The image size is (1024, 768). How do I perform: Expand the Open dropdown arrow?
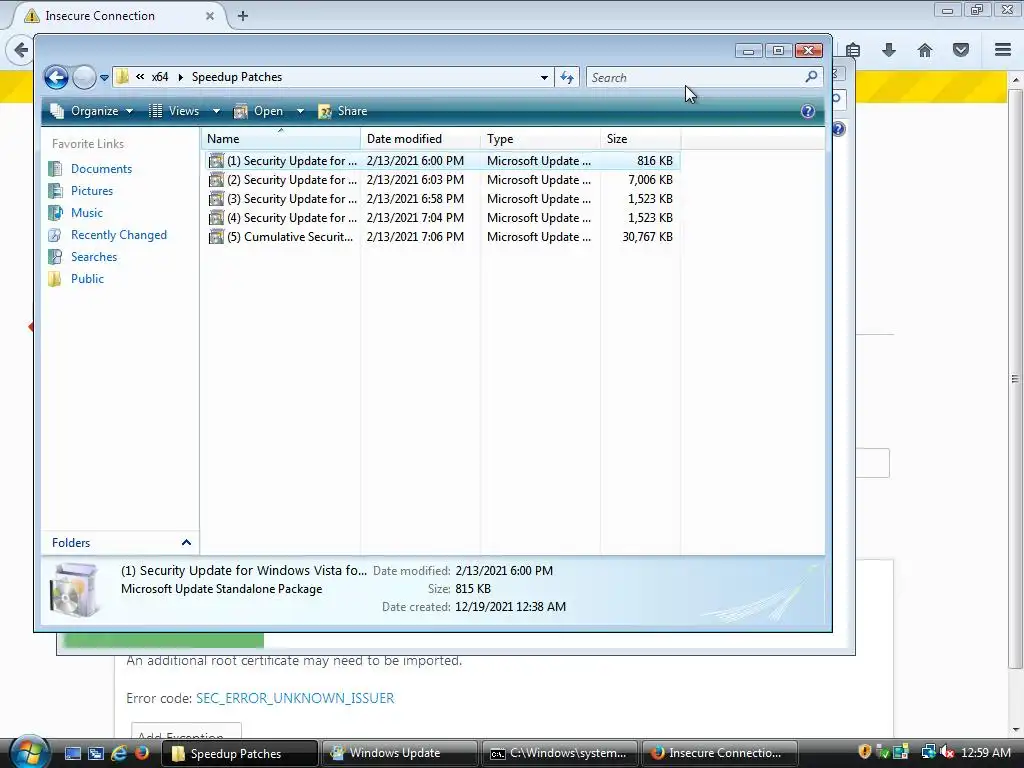(x=300, y=111)
